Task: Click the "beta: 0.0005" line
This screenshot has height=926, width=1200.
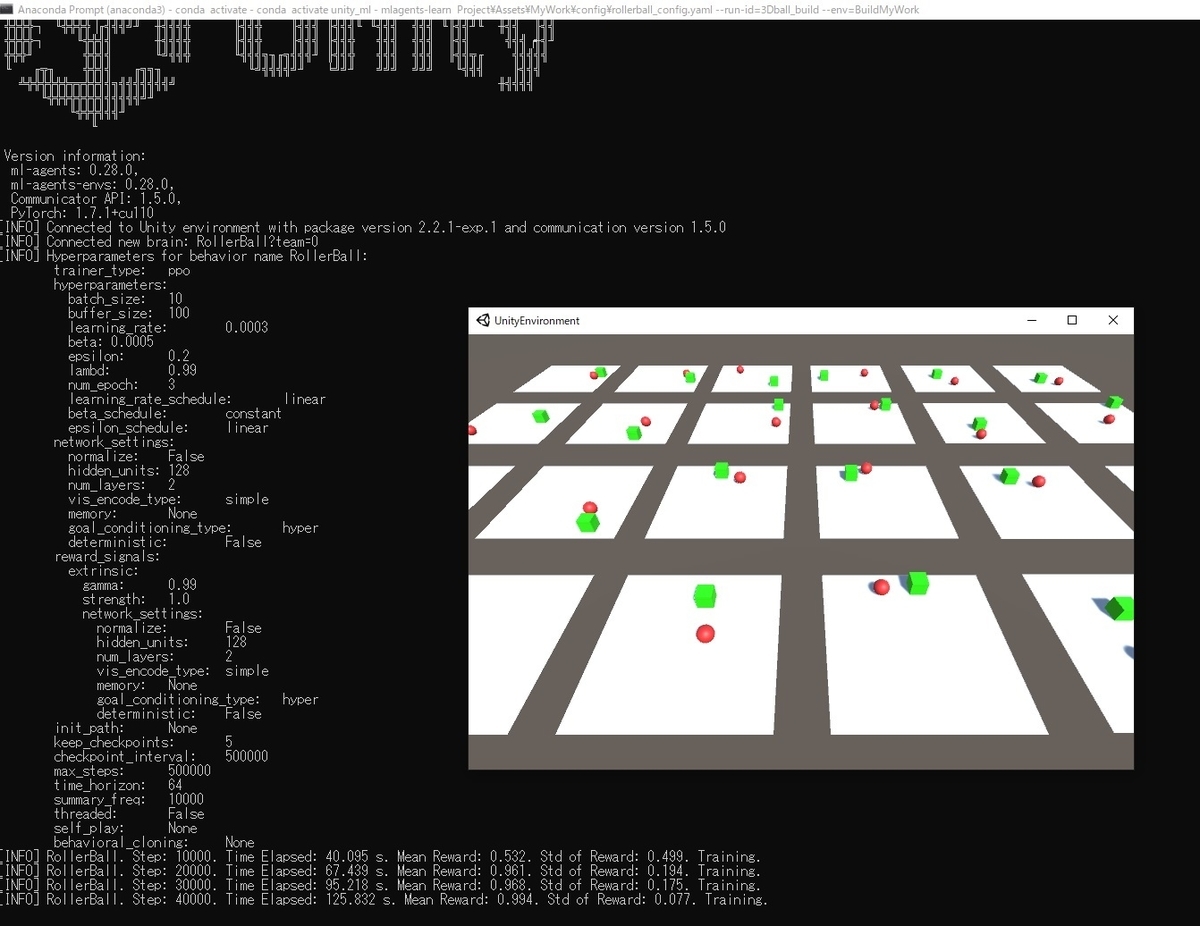Action: click(111, 342)
